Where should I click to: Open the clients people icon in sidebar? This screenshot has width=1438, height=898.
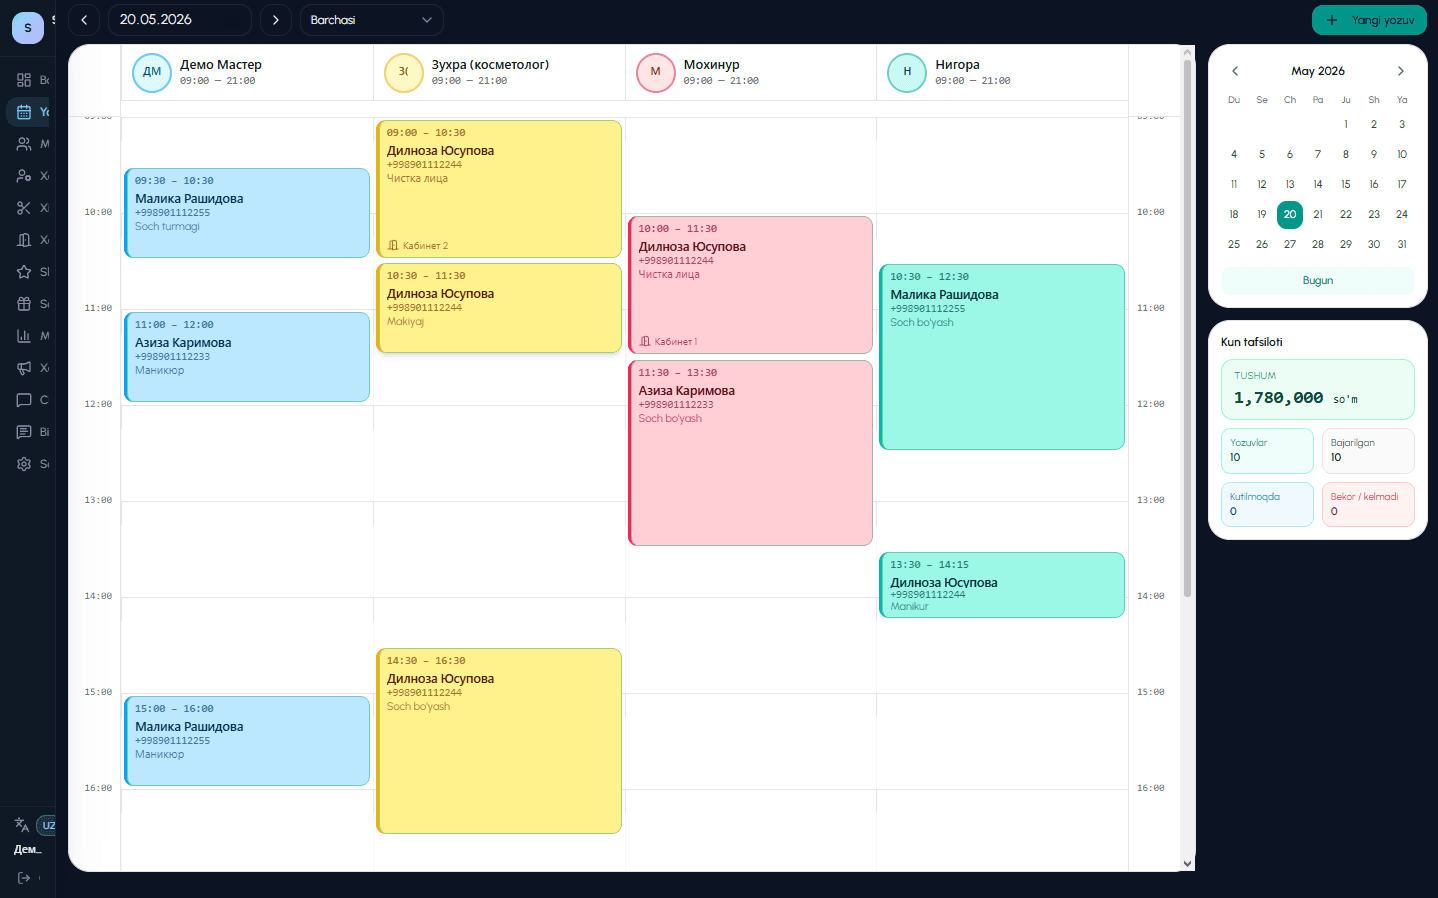[24, 144]
